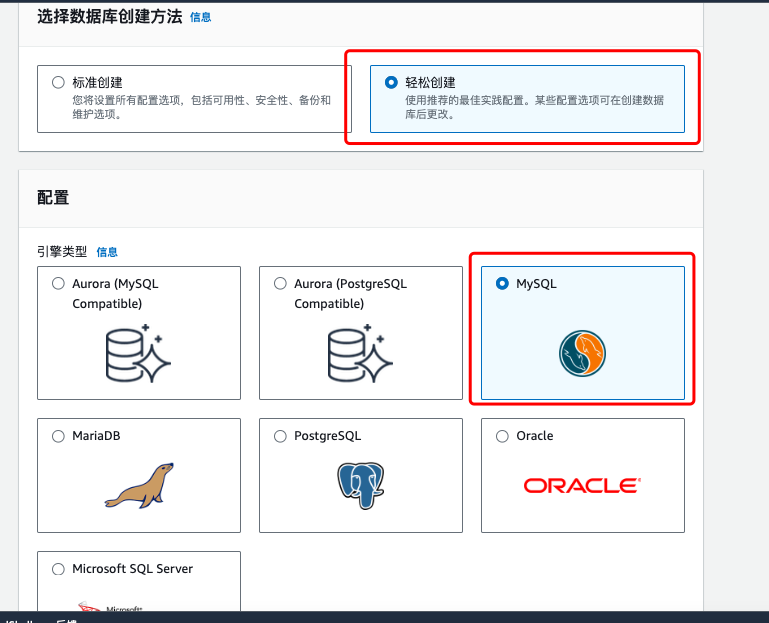The width and height of the screenshot is (769, 623).
Task: Select the Microsoft SQL Server radio button
Action: [x=58, y=569]
